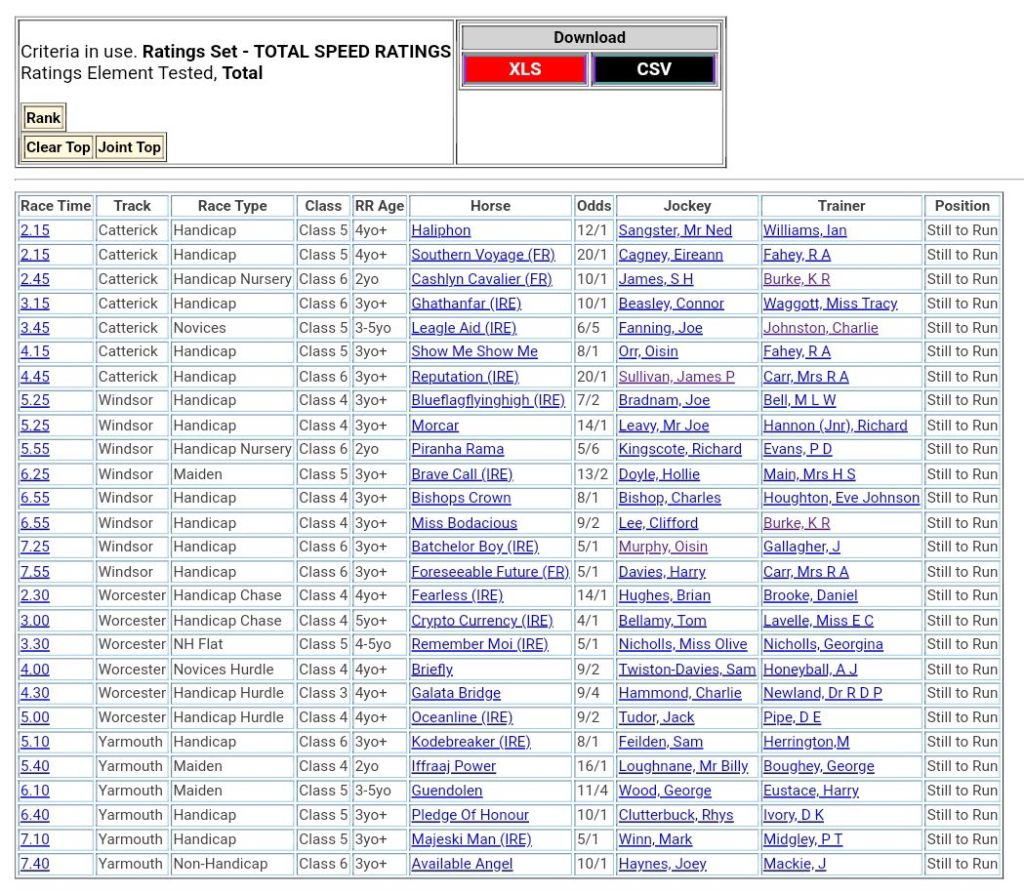Viewport: 1024px width, 894px height.
Task: Click the red XLS download button
Action: [x=524, y=69]
